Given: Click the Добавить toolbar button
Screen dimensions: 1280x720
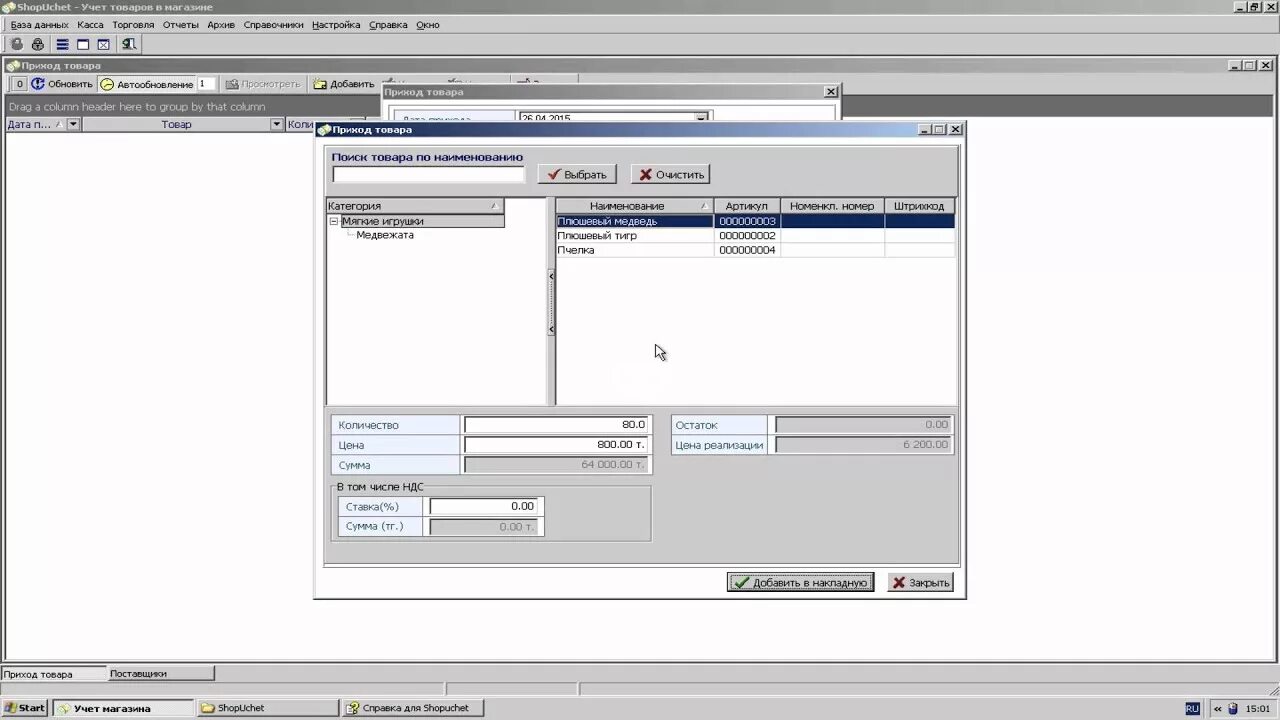Looking at the screenshot, I should [344, 84].
